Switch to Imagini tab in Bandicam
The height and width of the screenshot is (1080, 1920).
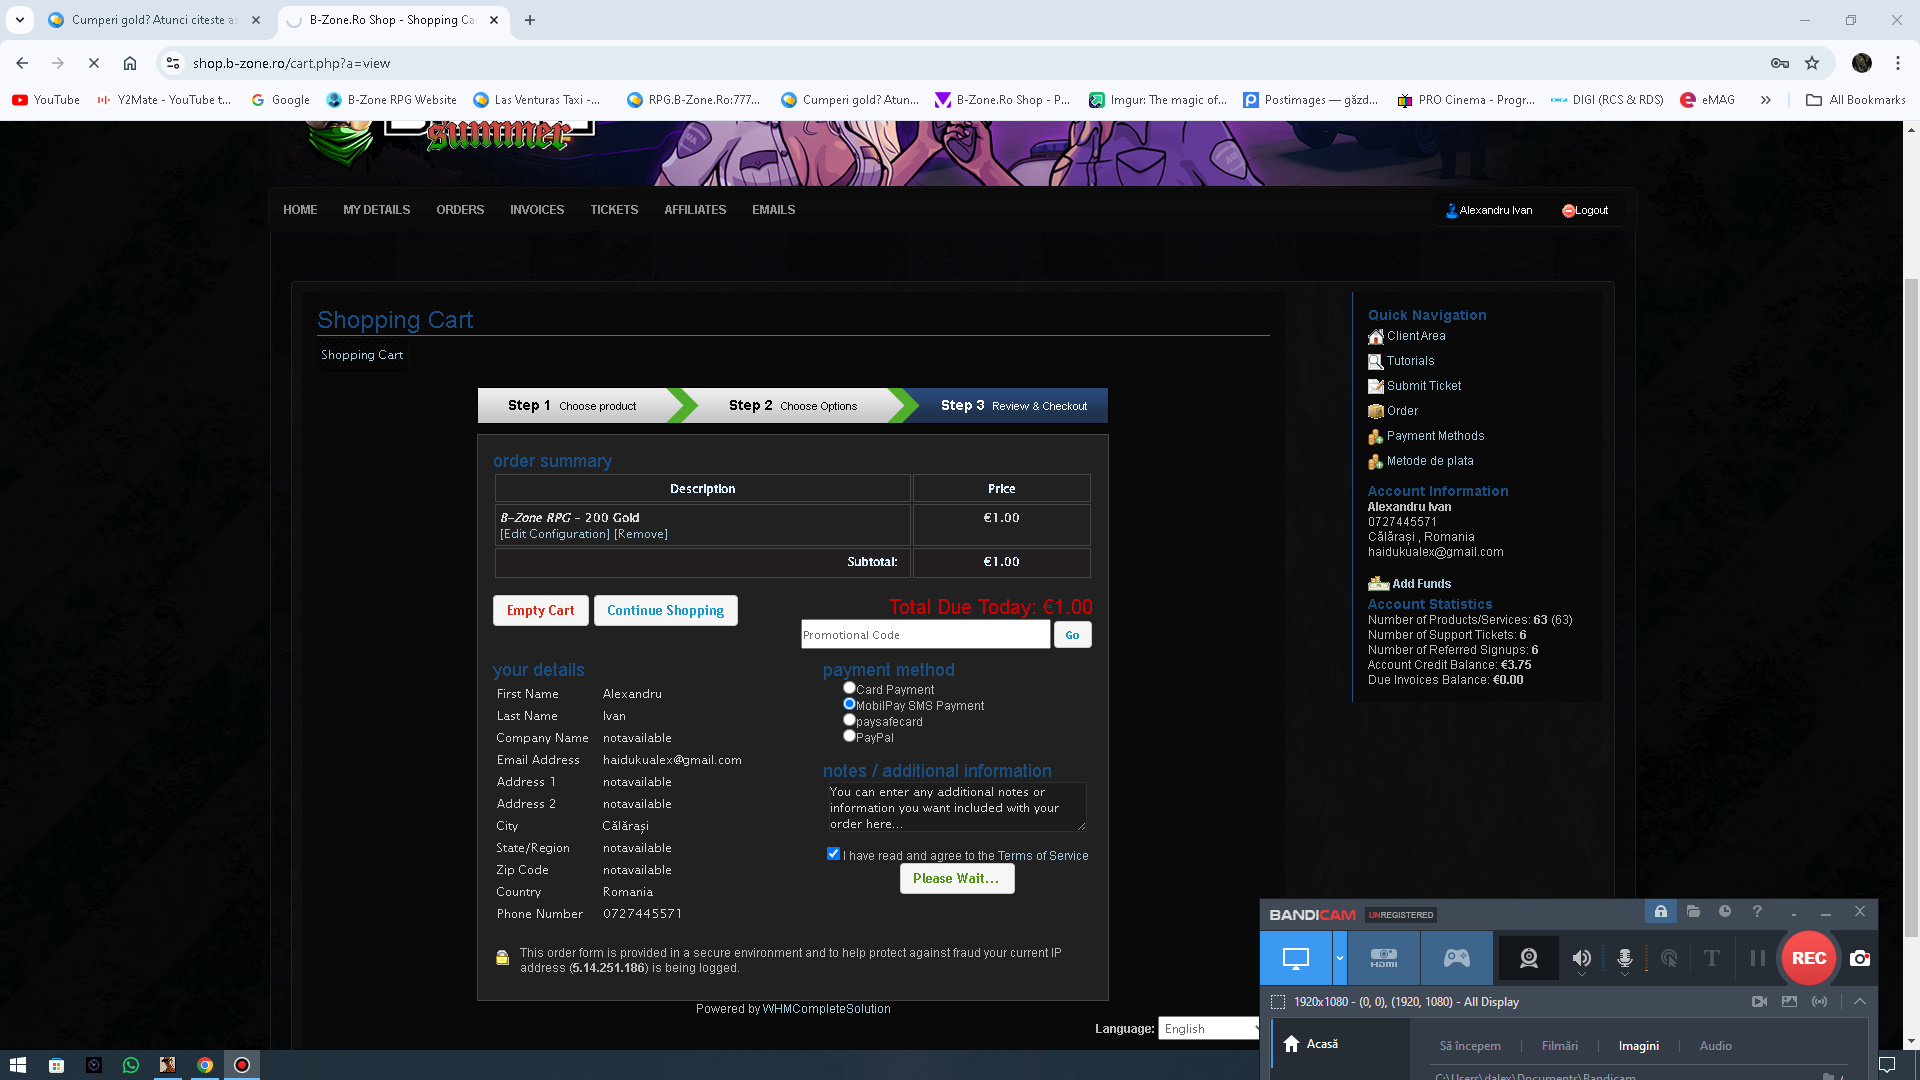(1638, 1046)
